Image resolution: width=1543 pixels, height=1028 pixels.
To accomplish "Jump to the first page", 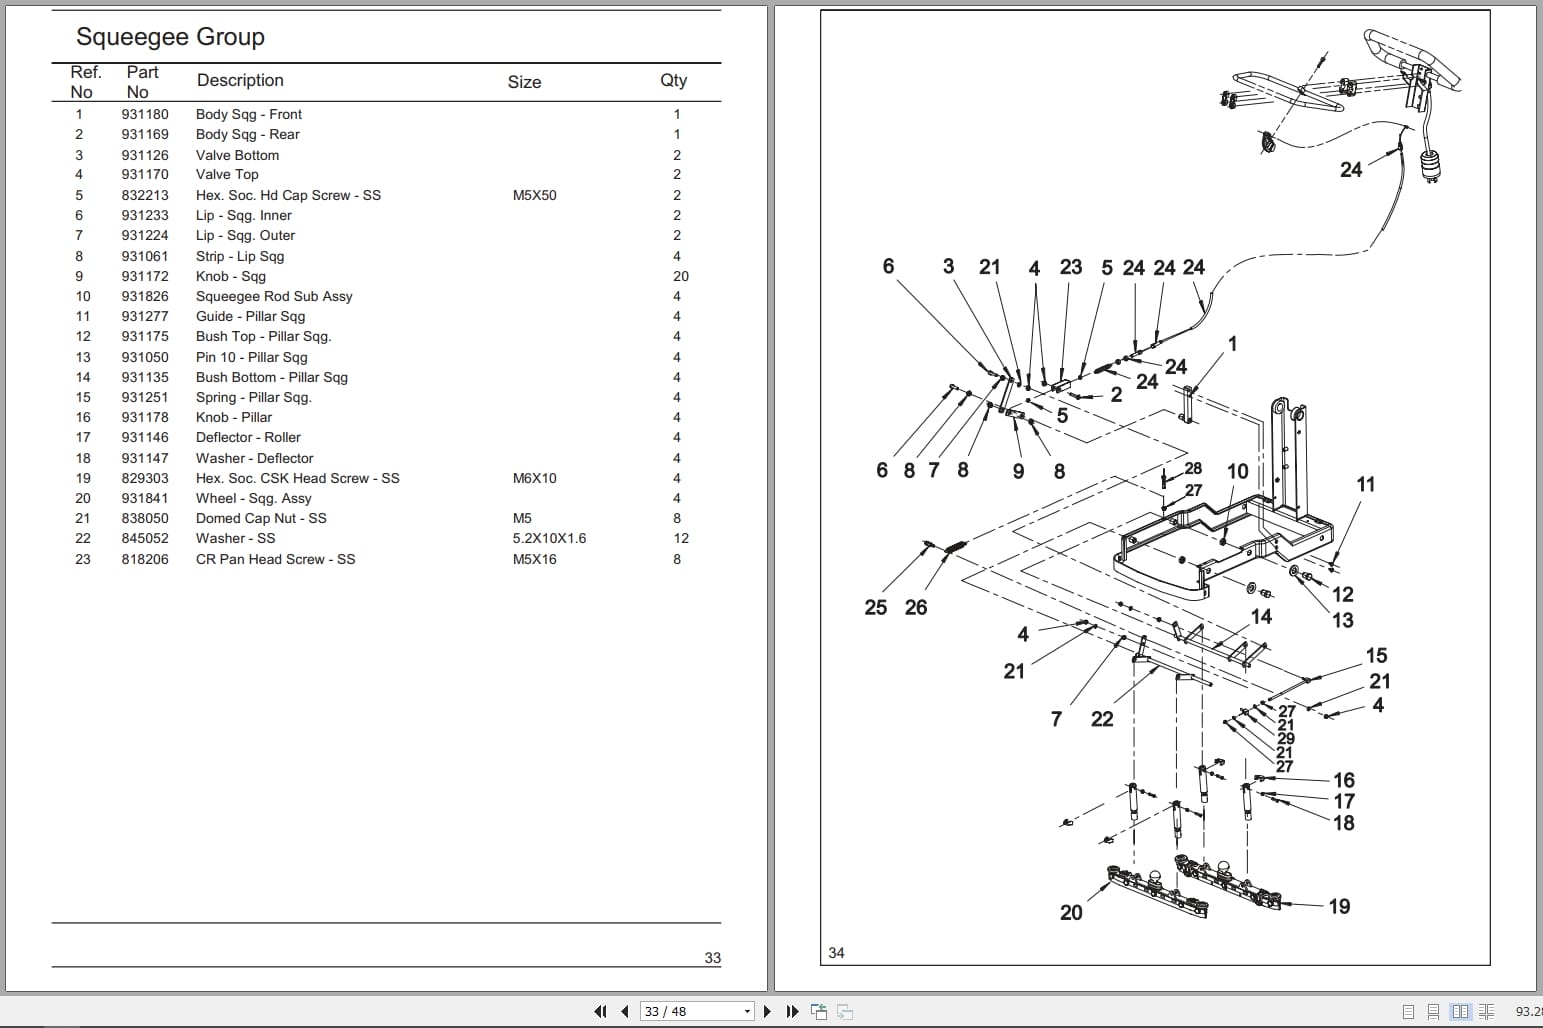I will click(x=600, y=1011).
